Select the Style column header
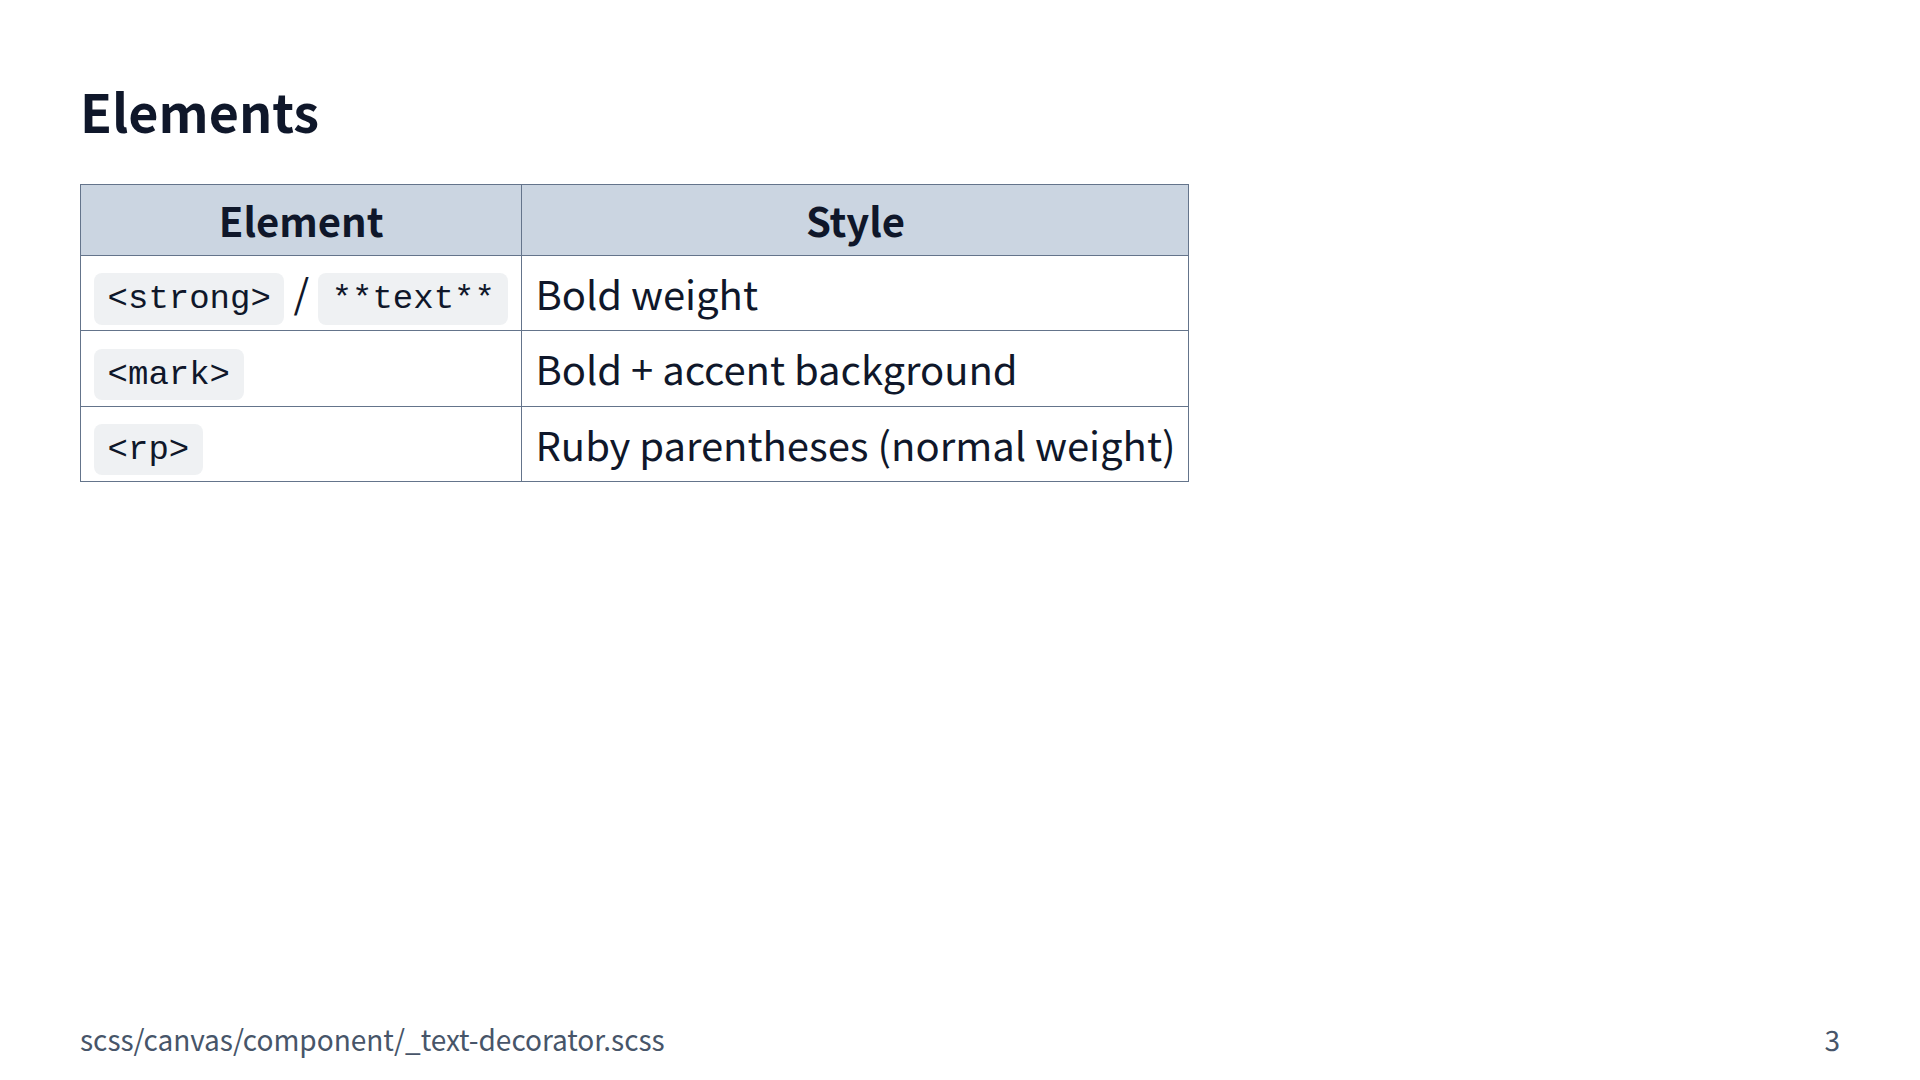This screenshot has width=1920, height=1080. 855,222
